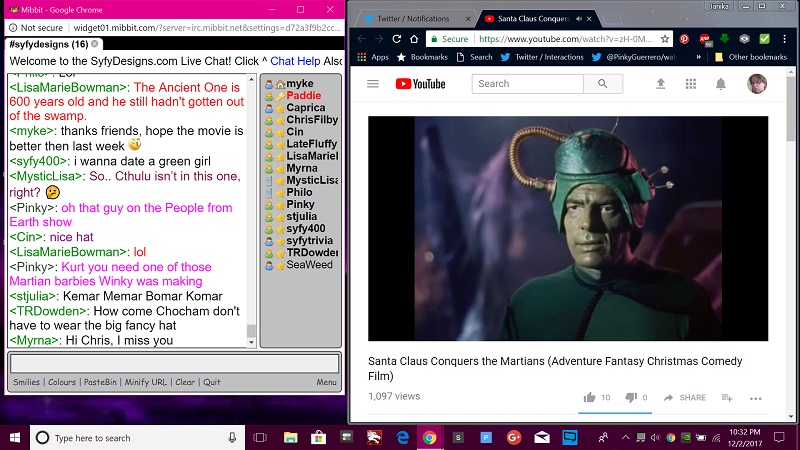Viewport: 800px width, 450px height.
Task: Select user stjulia in the nick list
Action: coord(302,216)
